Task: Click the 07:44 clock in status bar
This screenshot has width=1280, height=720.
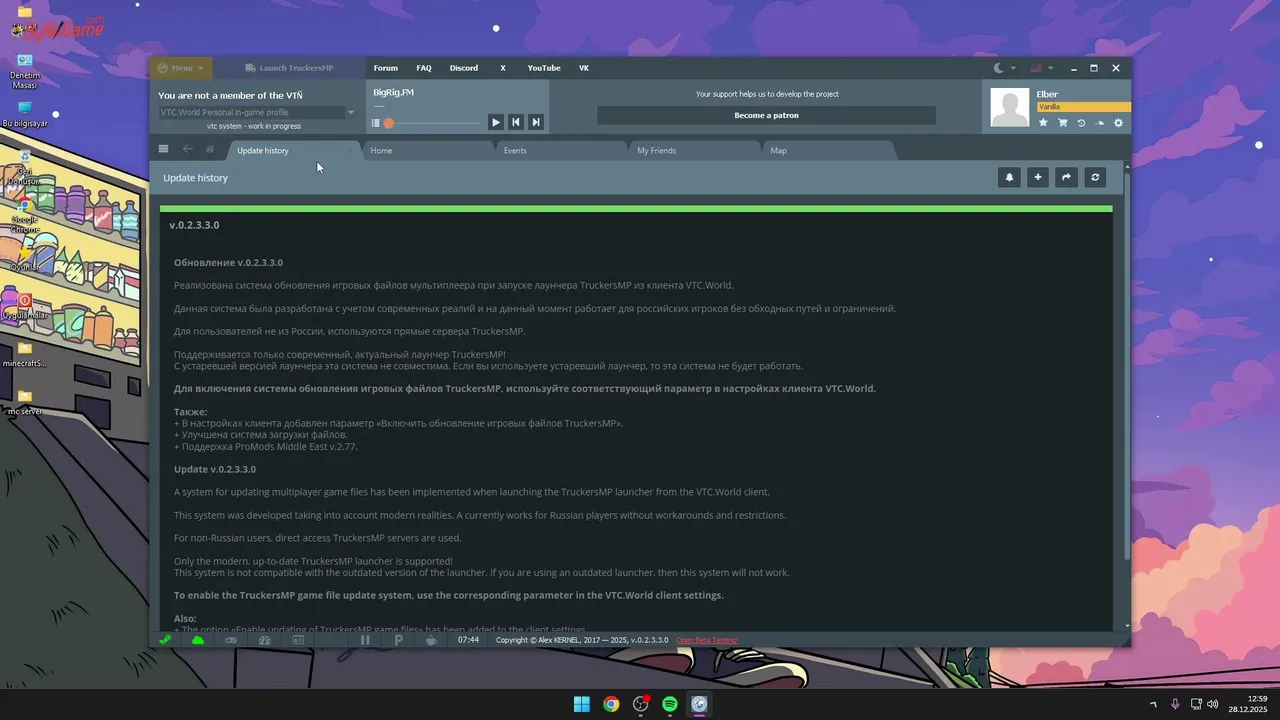Action: pos(468,640)
